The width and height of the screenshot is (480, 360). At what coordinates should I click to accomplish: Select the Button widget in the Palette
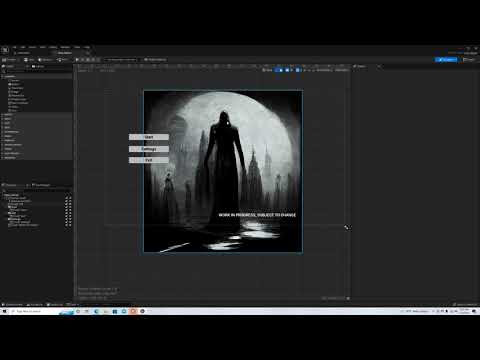click(14, 84)
